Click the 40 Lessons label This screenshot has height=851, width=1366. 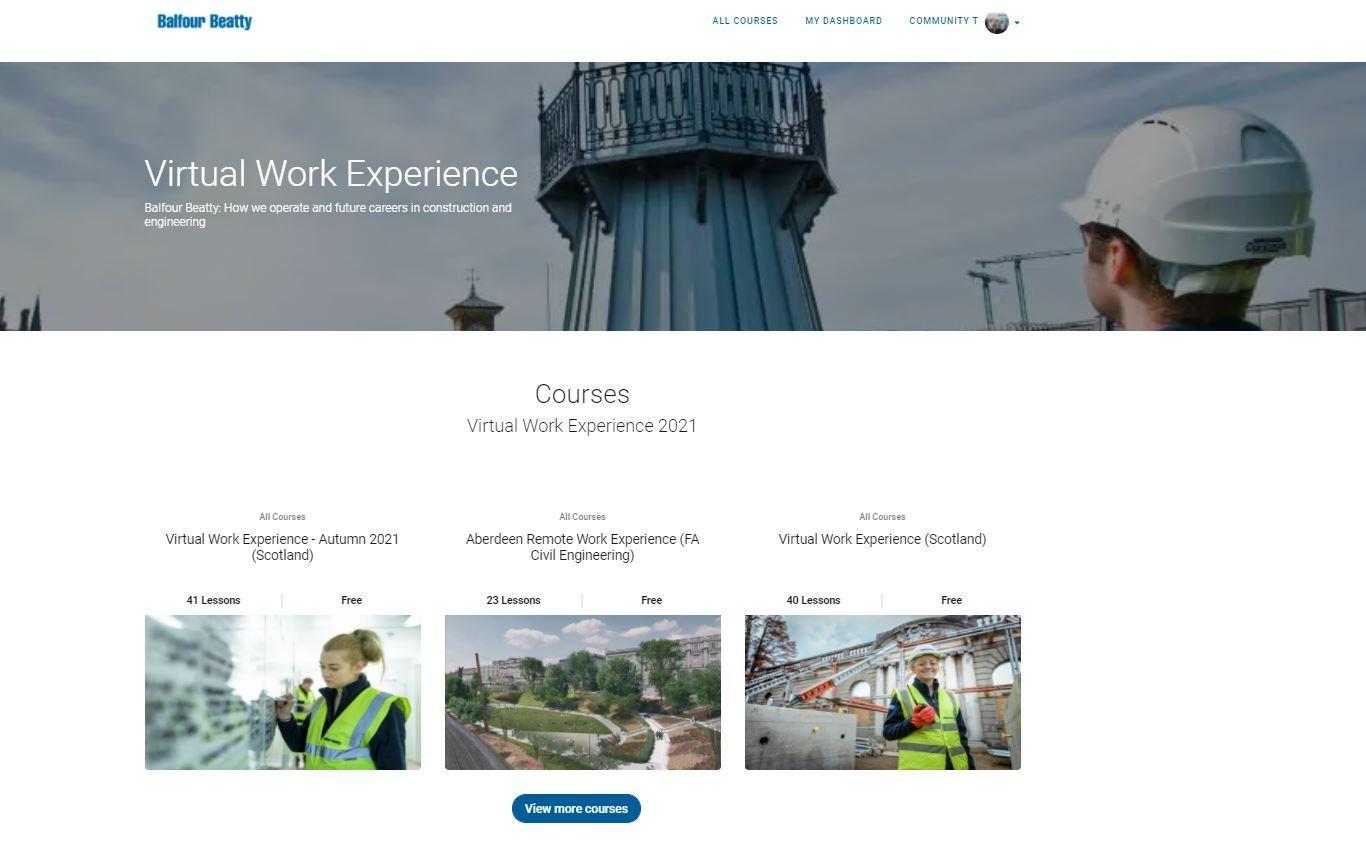point(813,601)
